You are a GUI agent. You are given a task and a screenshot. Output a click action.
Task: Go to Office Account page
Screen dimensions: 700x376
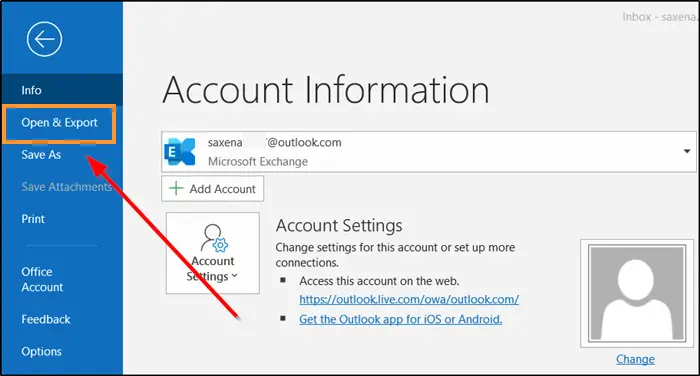click(42, 280)
